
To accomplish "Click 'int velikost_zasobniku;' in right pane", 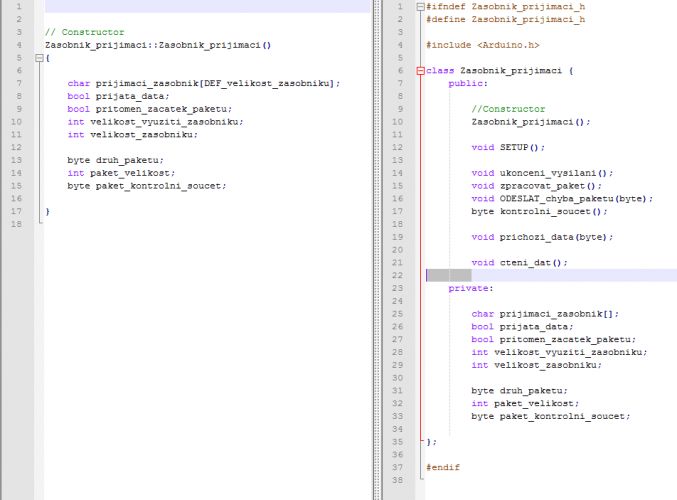I will click(x=537, y=365).
